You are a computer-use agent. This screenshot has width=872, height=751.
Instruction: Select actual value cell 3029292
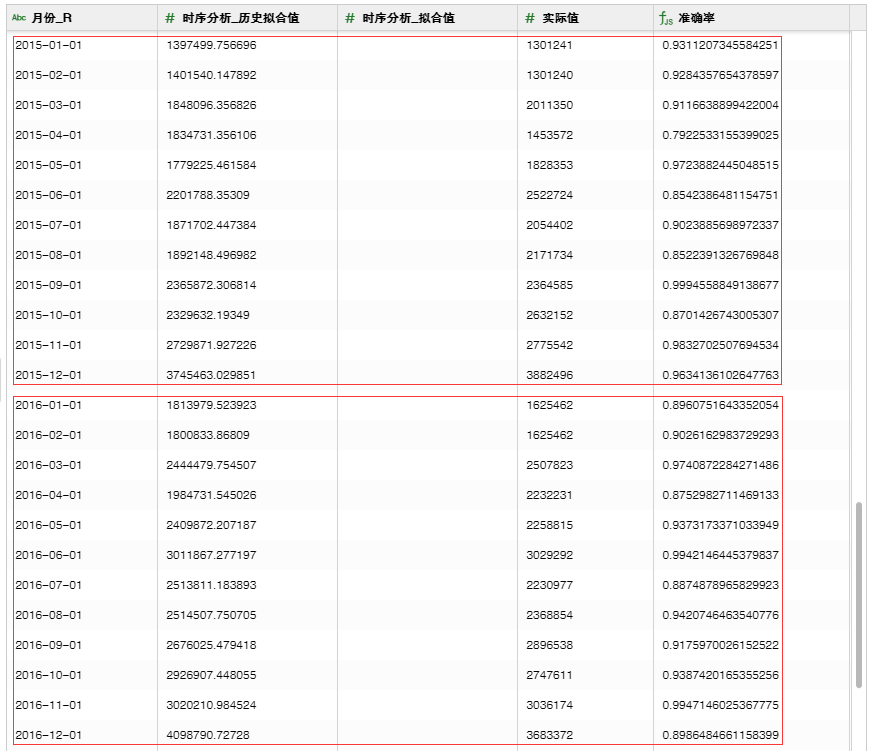pos(549,555)
